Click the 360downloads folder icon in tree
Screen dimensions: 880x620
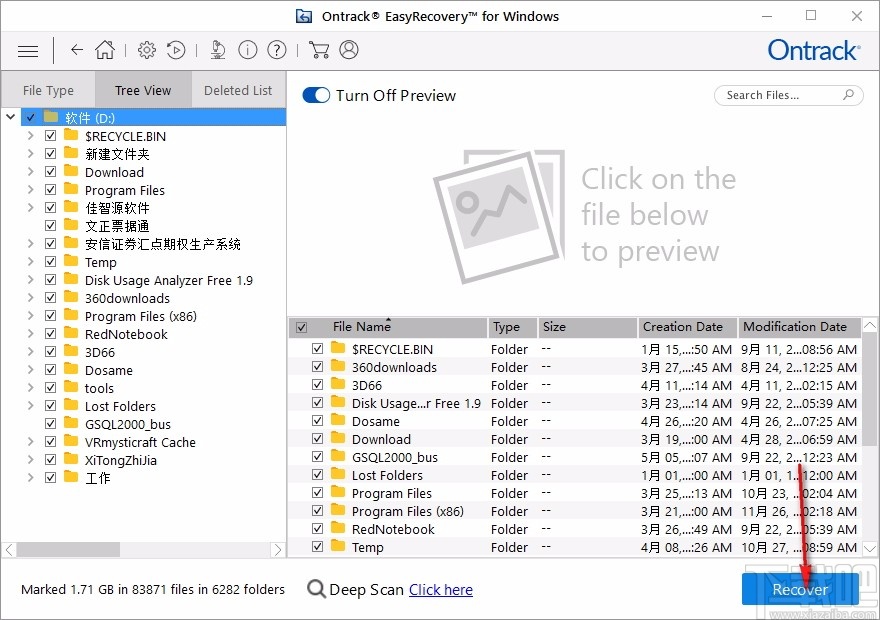coord(71,297)
